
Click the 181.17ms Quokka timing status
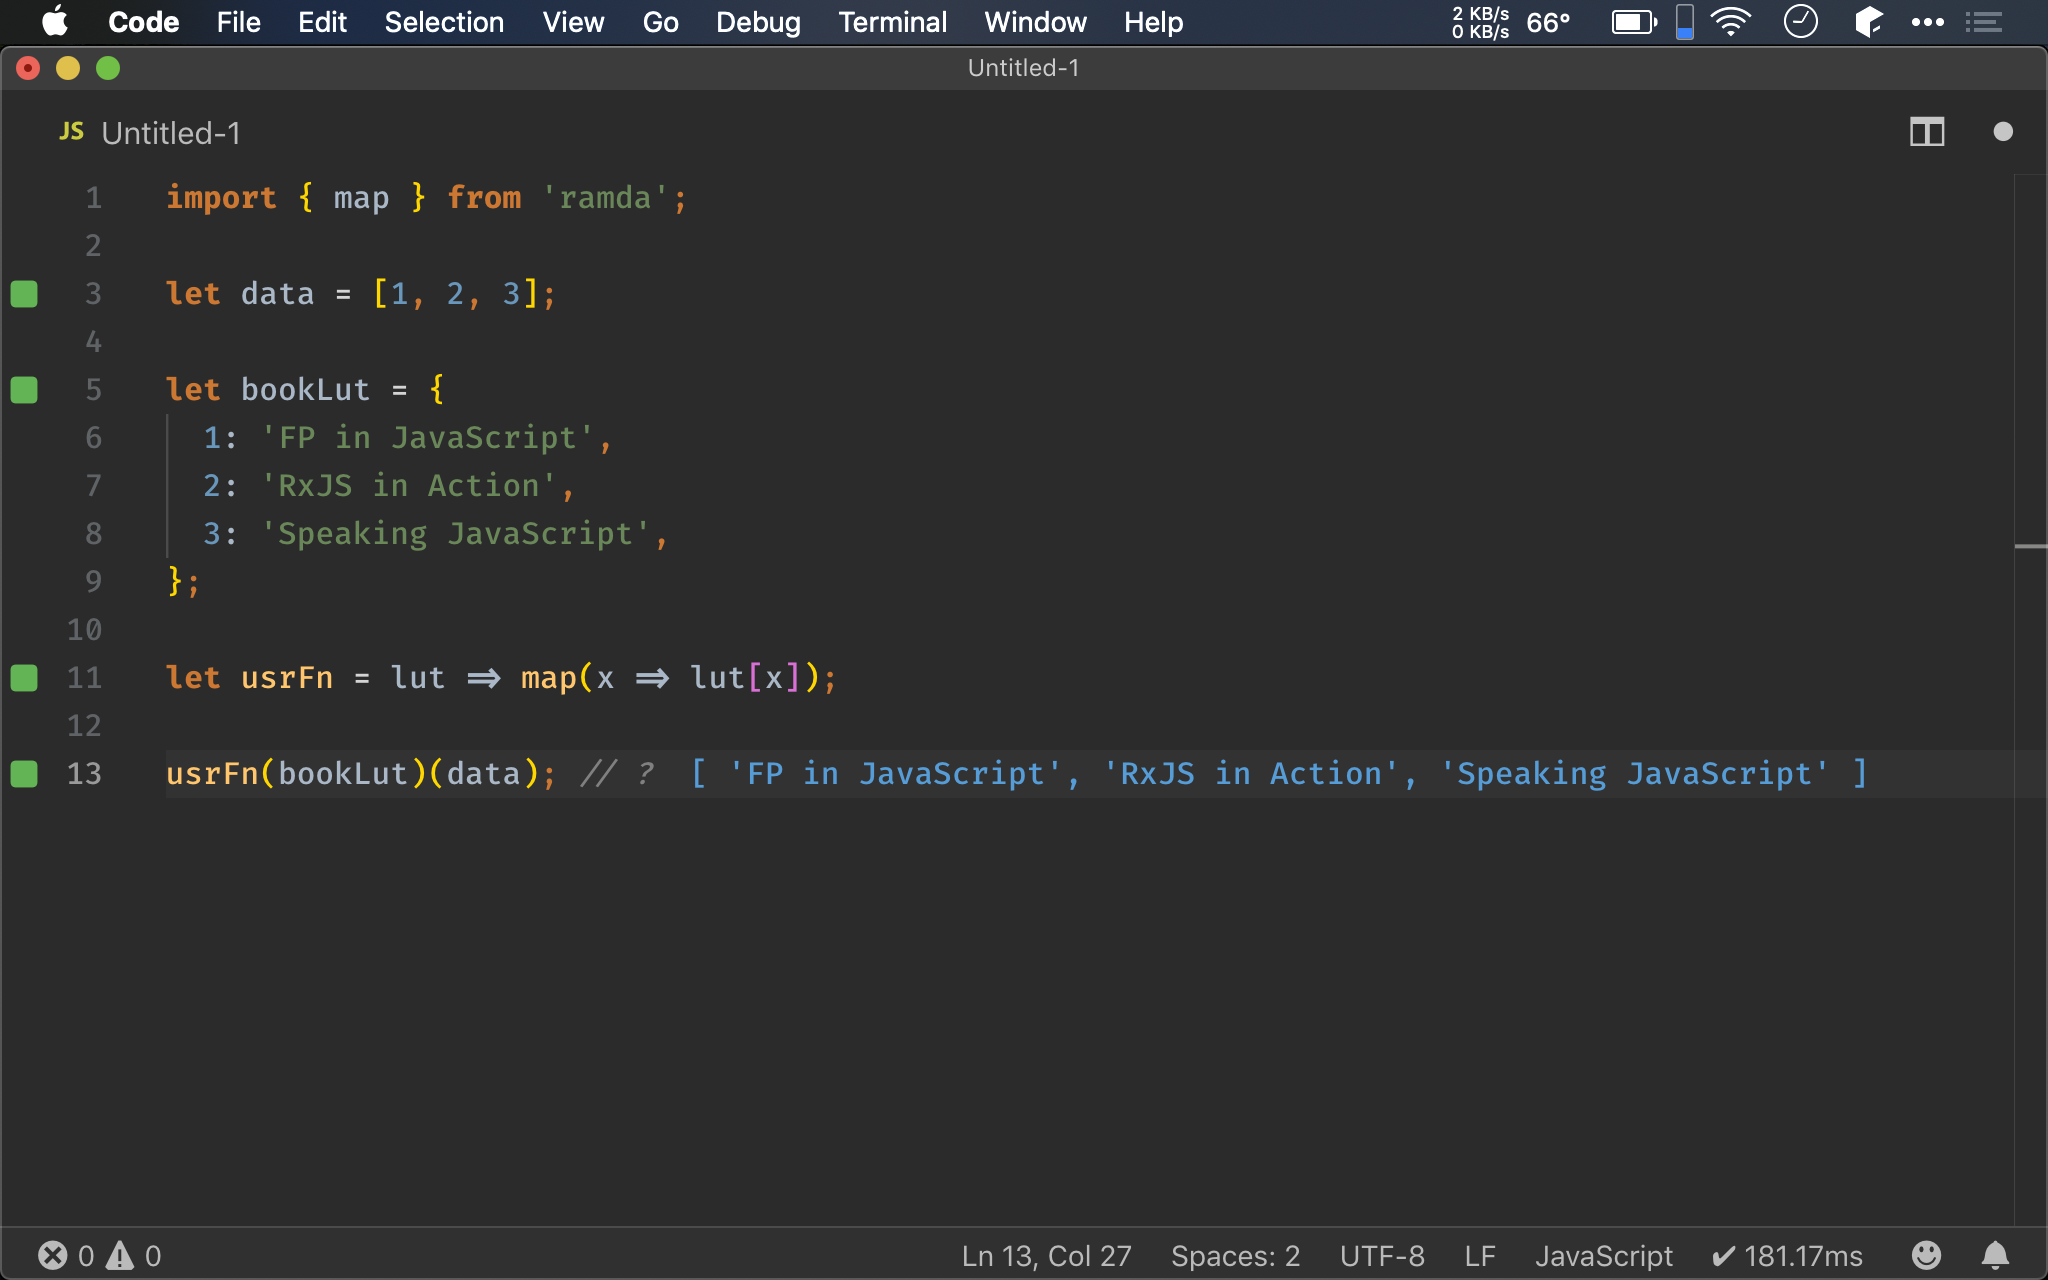coord(1787,1256)
